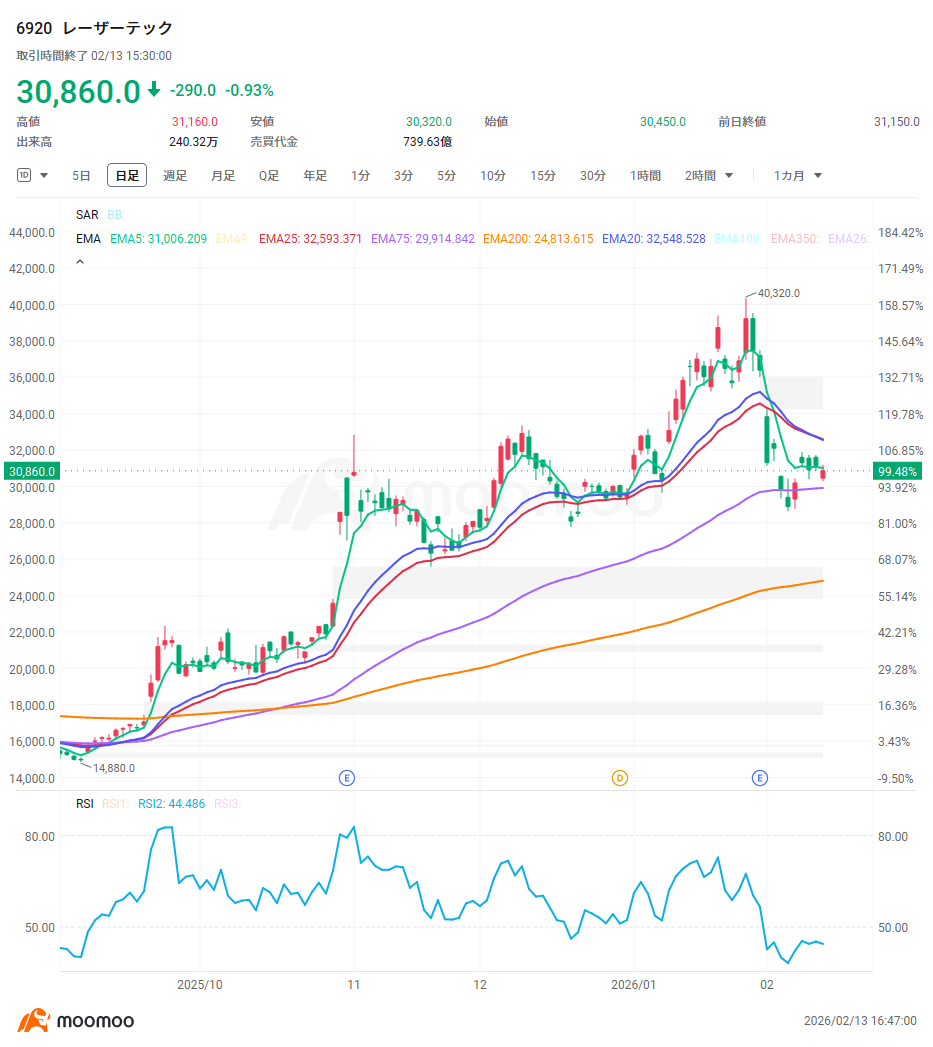Toggle the SAR indicator label

87,215
